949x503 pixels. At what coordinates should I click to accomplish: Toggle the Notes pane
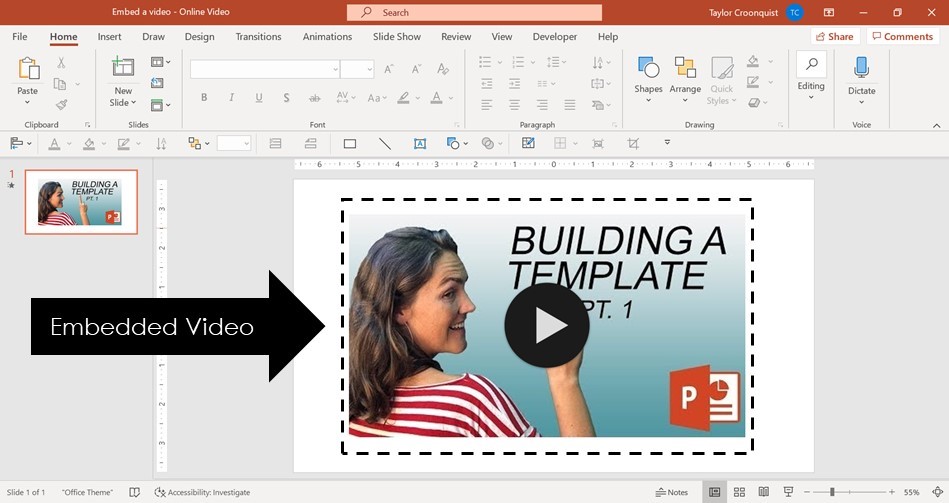[x=672, y=492]
